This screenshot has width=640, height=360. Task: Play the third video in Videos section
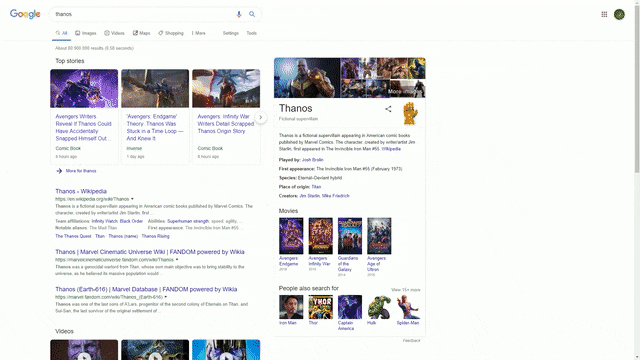click(x=226, y=350)
